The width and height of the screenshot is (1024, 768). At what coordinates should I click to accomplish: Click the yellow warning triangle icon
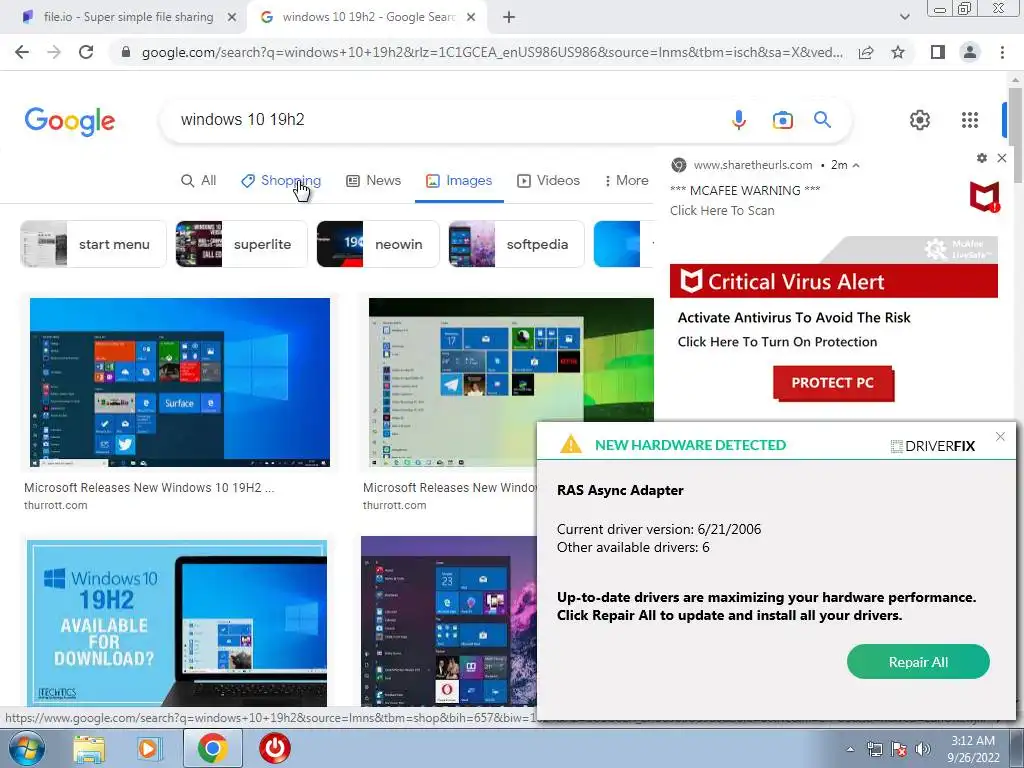571,444
